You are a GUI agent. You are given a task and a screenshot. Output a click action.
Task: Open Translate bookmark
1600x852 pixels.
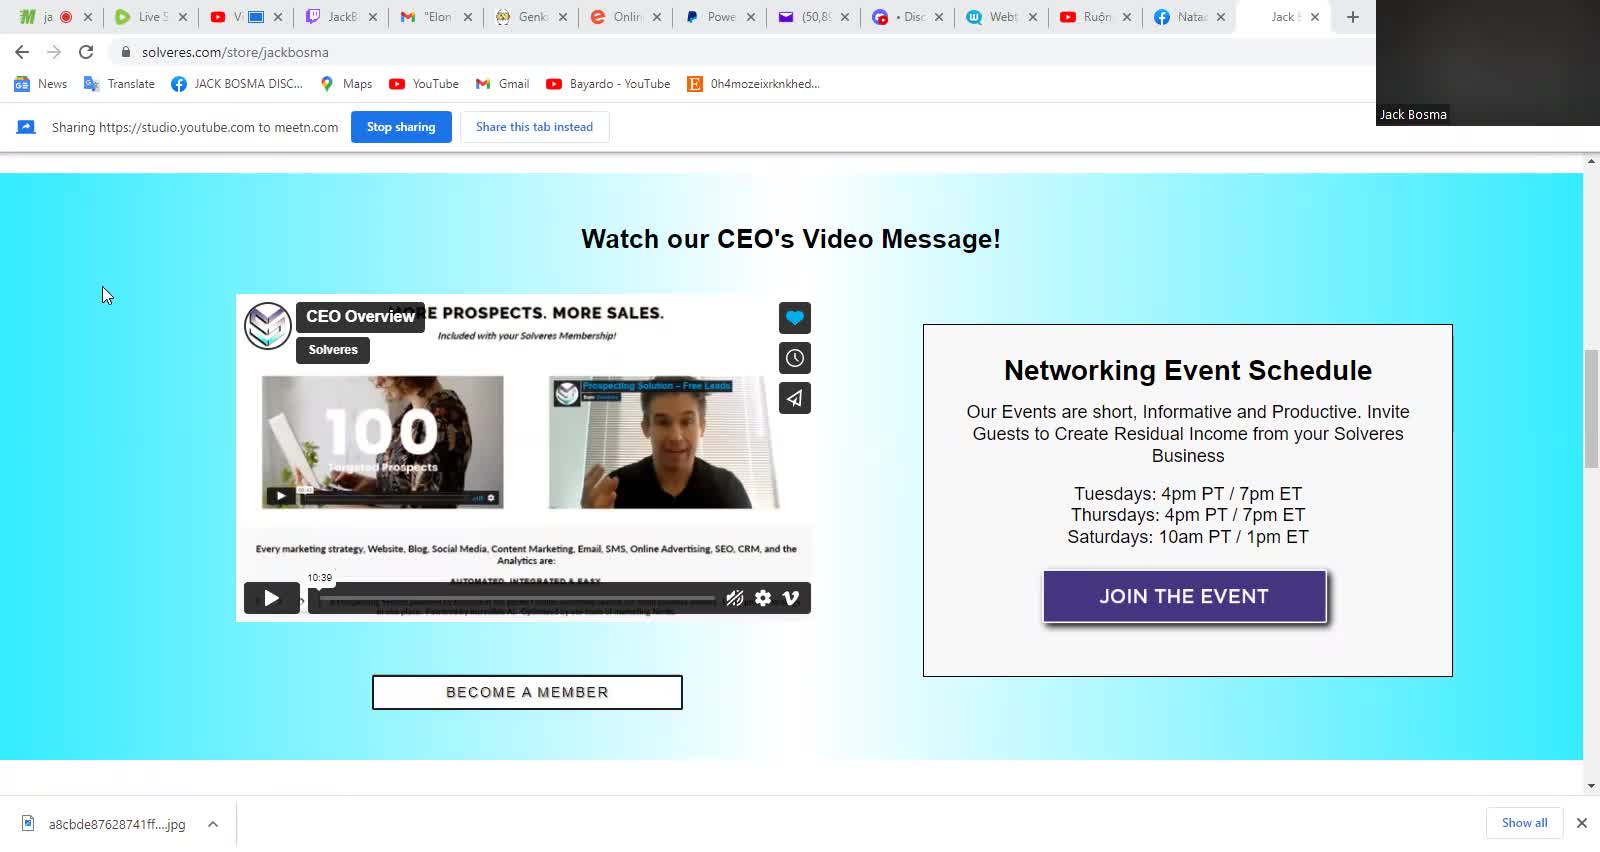[x=119, y=84]
